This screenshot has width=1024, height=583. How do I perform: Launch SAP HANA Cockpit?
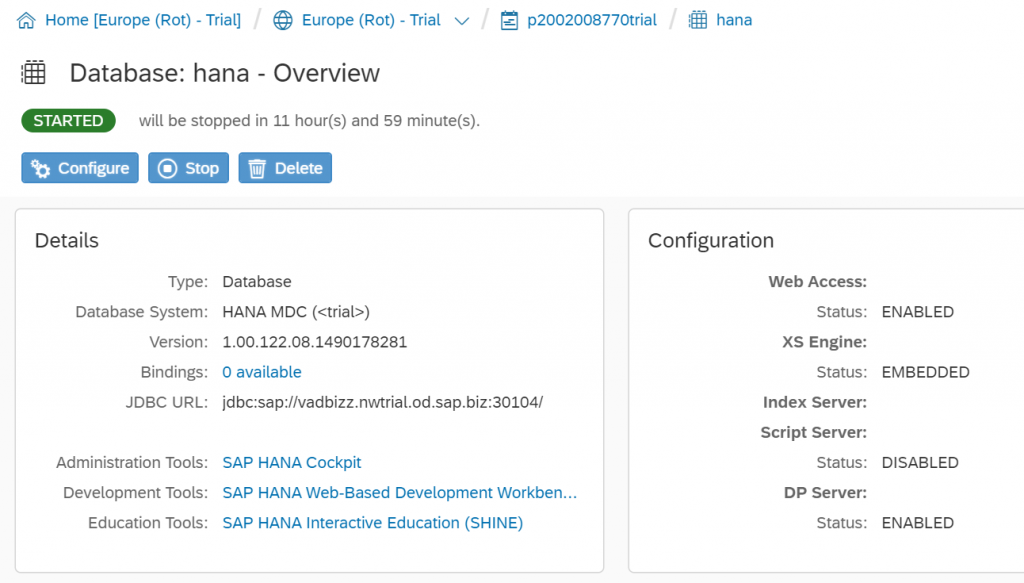(x=292, y=462)
